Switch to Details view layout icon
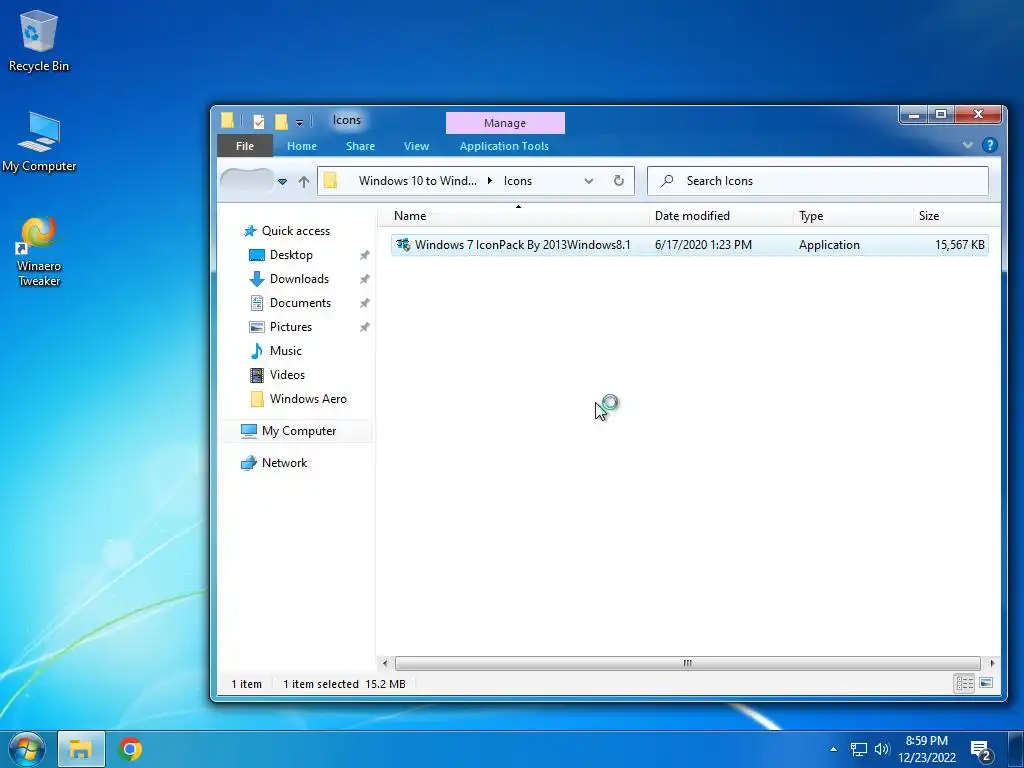Image resolution: width=1024 pixels, height=768 pixels. [965, 683]
